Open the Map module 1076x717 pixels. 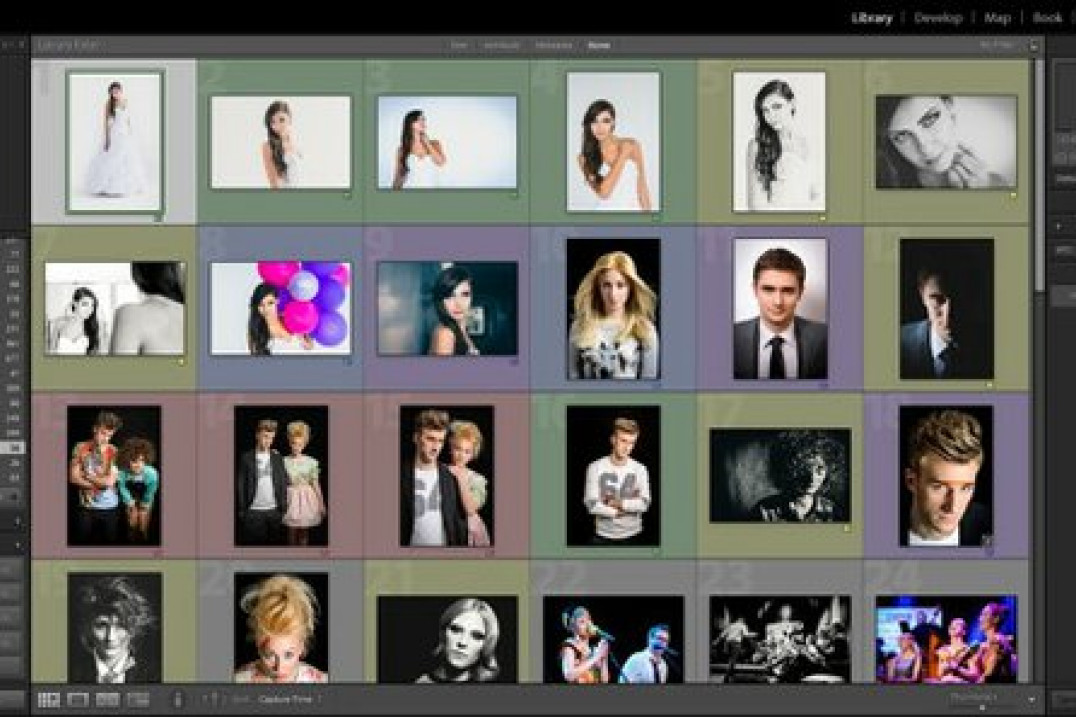coord(996,18)
